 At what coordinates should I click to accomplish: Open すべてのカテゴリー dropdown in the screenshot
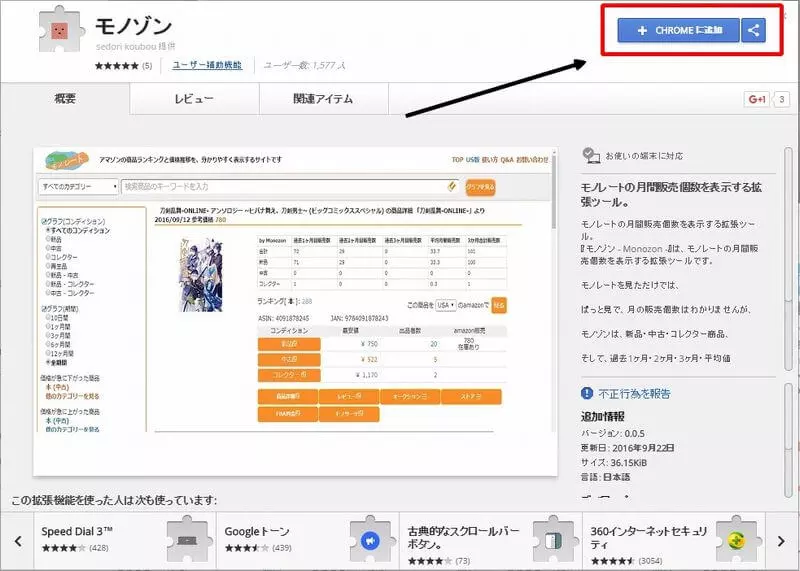pos(78,187)
